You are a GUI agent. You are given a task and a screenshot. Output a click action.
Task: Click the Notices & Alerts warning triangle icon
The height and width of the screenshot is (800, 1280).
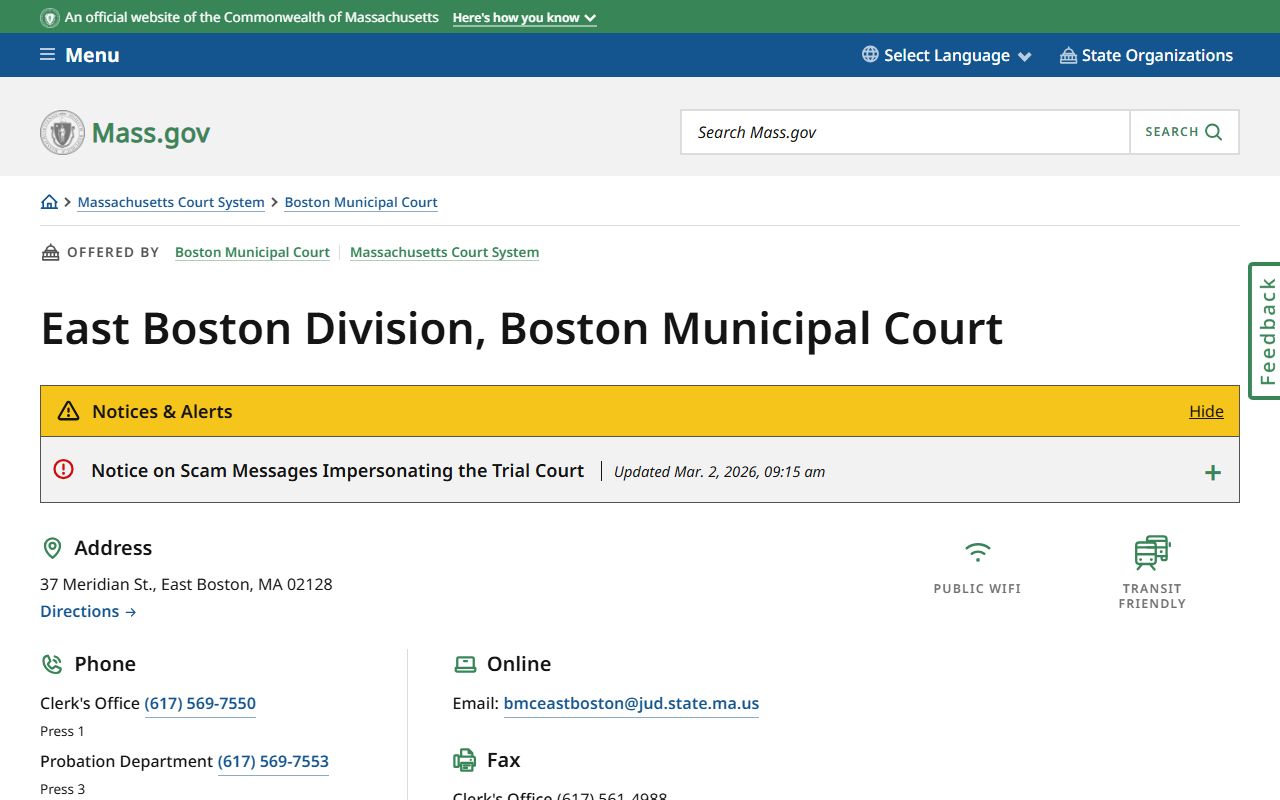coord(68,411)
